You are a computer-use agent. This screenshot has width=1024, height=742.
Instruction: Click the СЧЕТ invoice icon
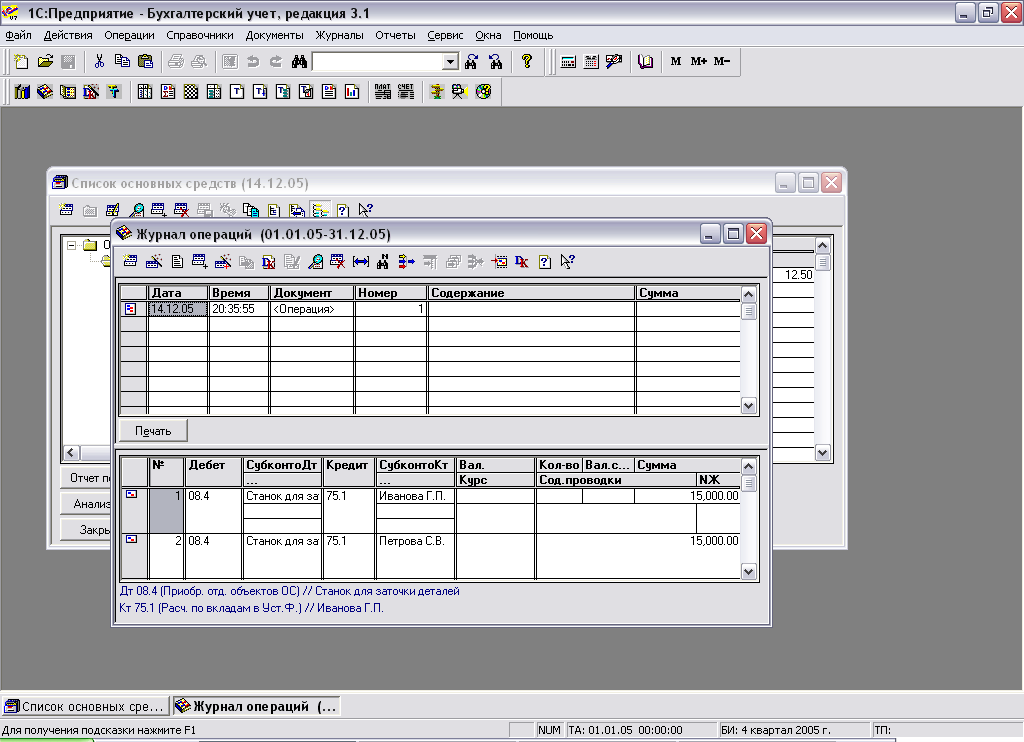point(406,92)
